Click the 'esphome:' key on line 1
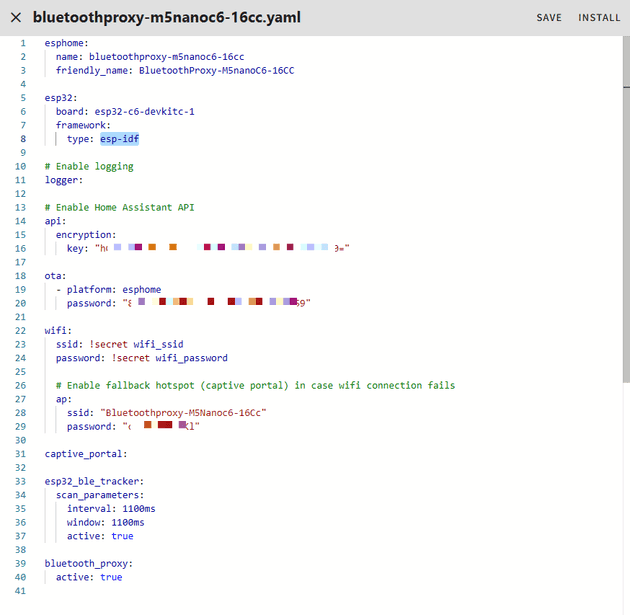630x615 pixels. pos(66,43)
